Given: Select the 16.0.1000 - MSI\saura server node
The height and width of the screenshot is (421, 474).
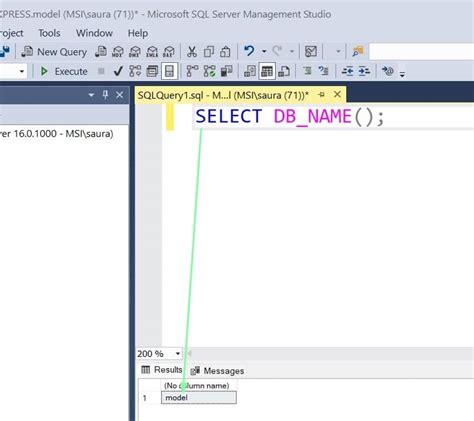Looking at the screenshot, I should pyautogui.click(x=57, y=134).
